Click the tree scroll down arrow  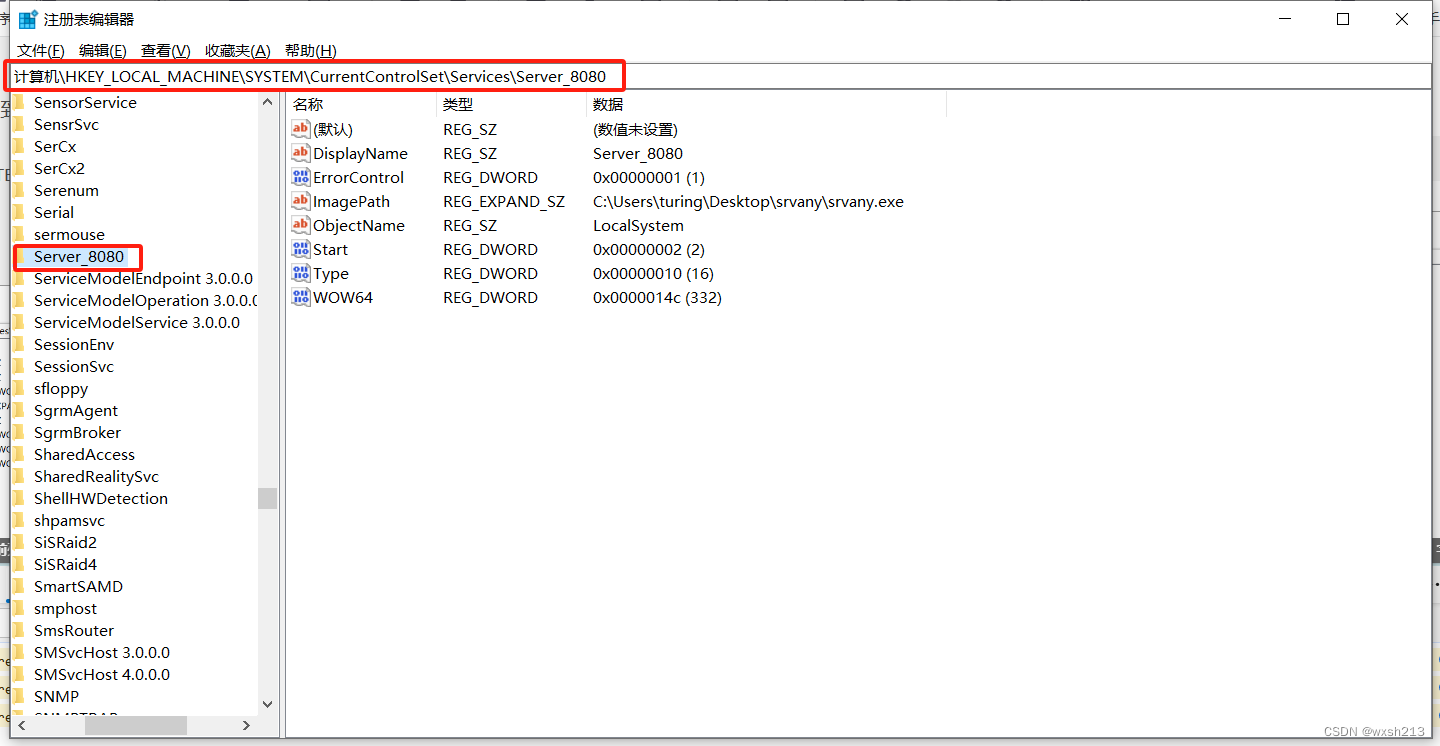267,705
